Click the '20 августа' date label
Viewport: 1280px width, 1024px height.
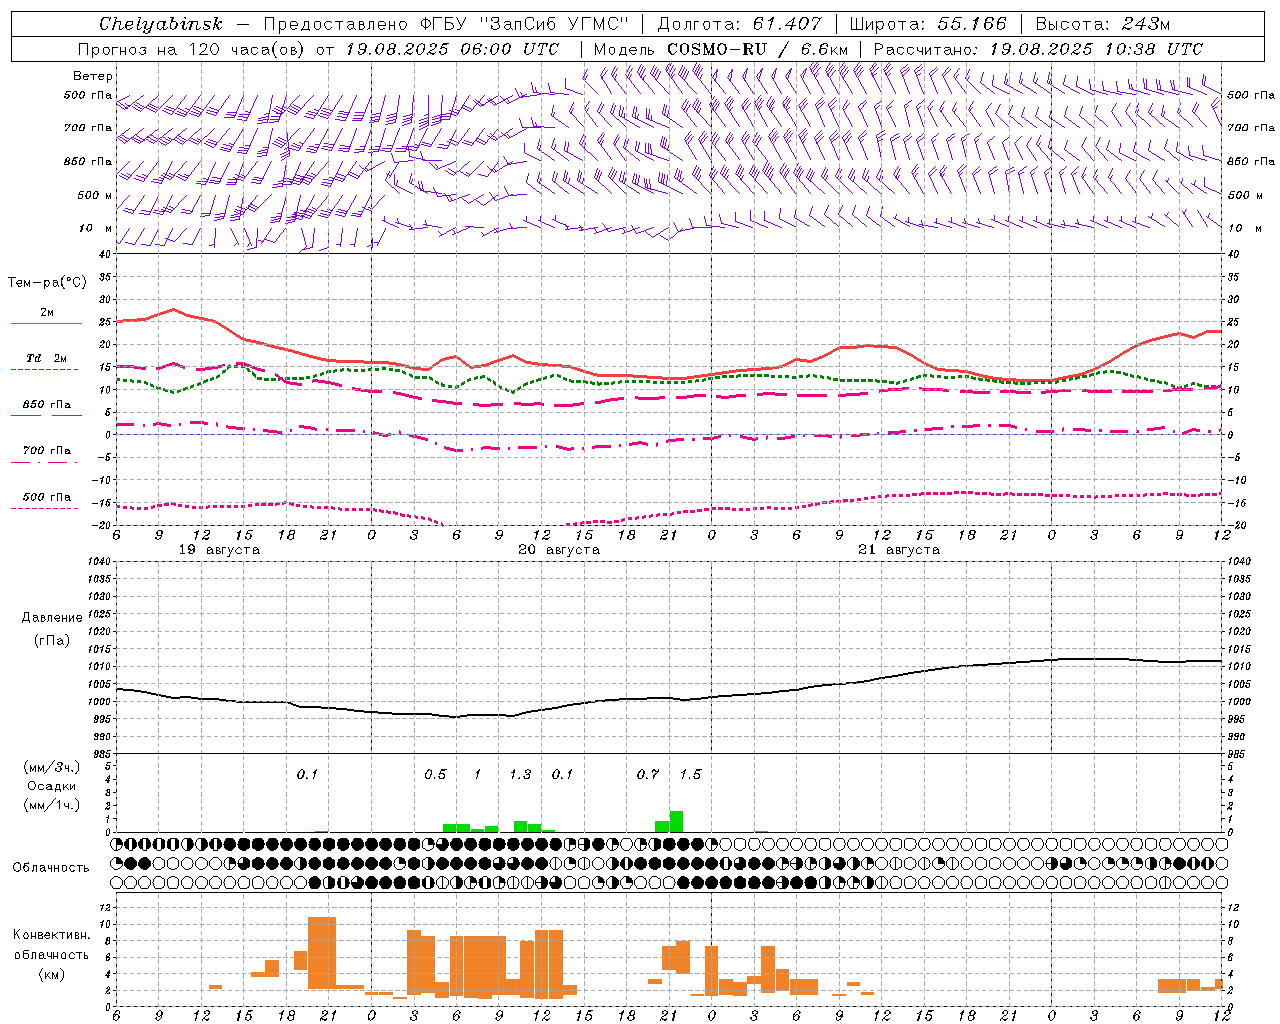pyautogui.click(x=559, y=550)
